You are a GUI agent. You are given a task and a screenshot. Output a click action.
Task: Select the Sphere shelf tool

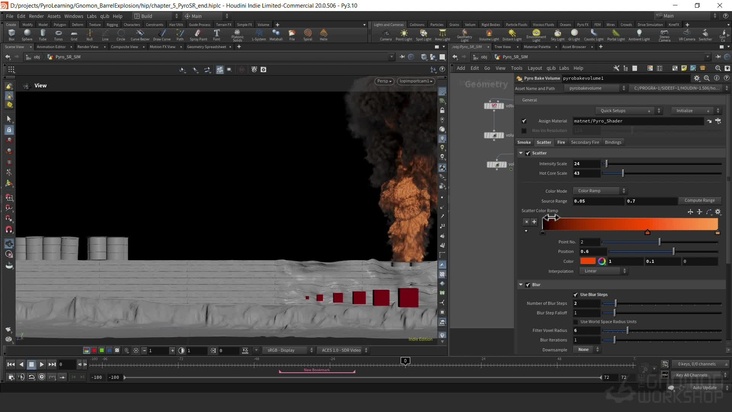point(27,35)
